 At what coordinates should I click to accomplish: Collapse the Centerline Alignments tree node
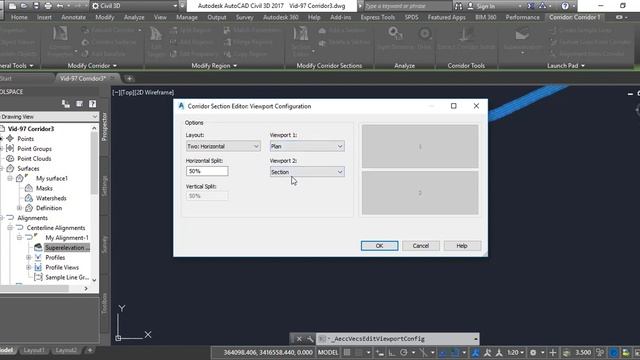point(10,228)
